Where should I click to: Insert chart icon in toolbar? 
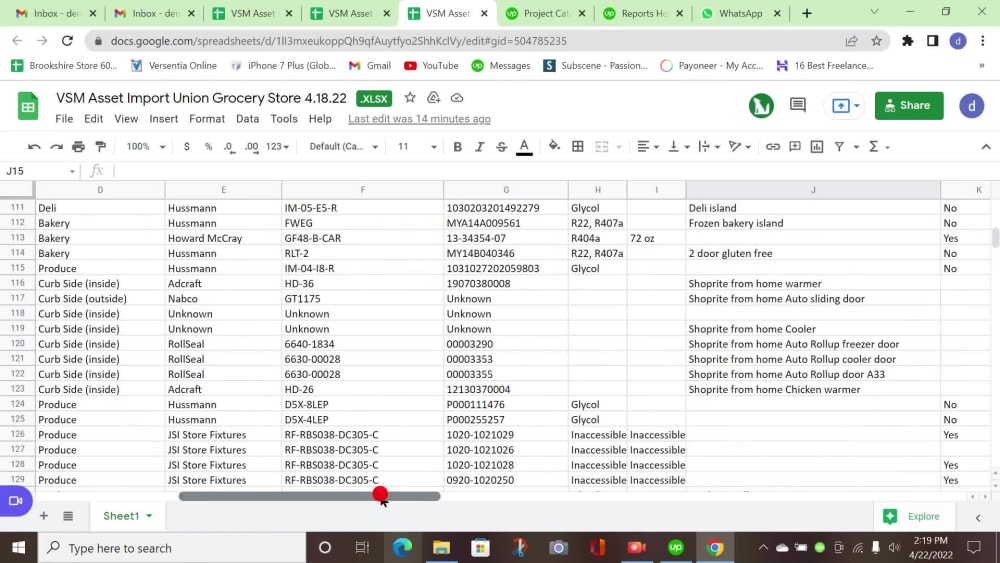pos(816,147)
